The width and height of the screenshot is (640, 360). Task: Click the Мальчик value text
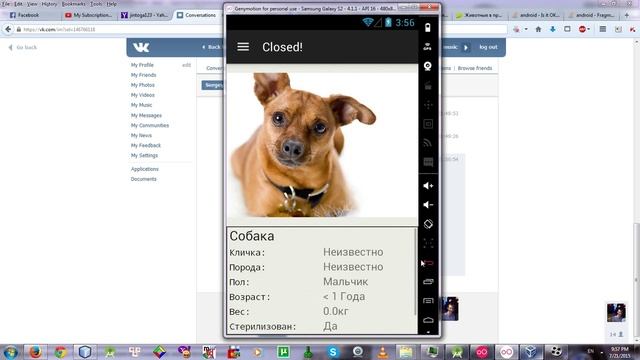click(x=345, y=282)
